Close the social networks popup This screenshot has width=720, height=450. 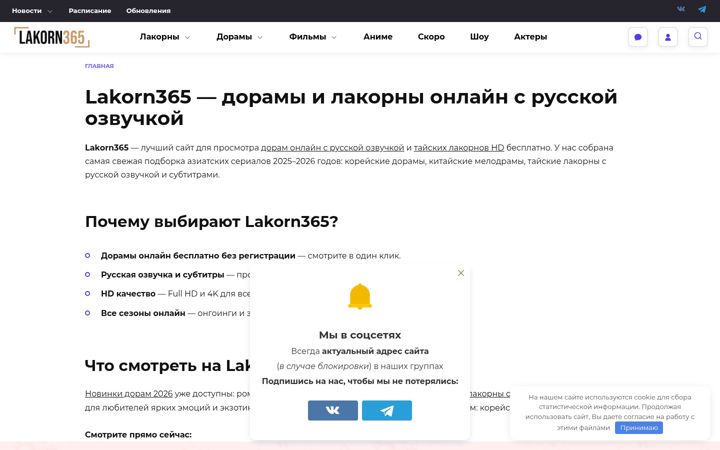pyautogui.click(x=461, y=273)
